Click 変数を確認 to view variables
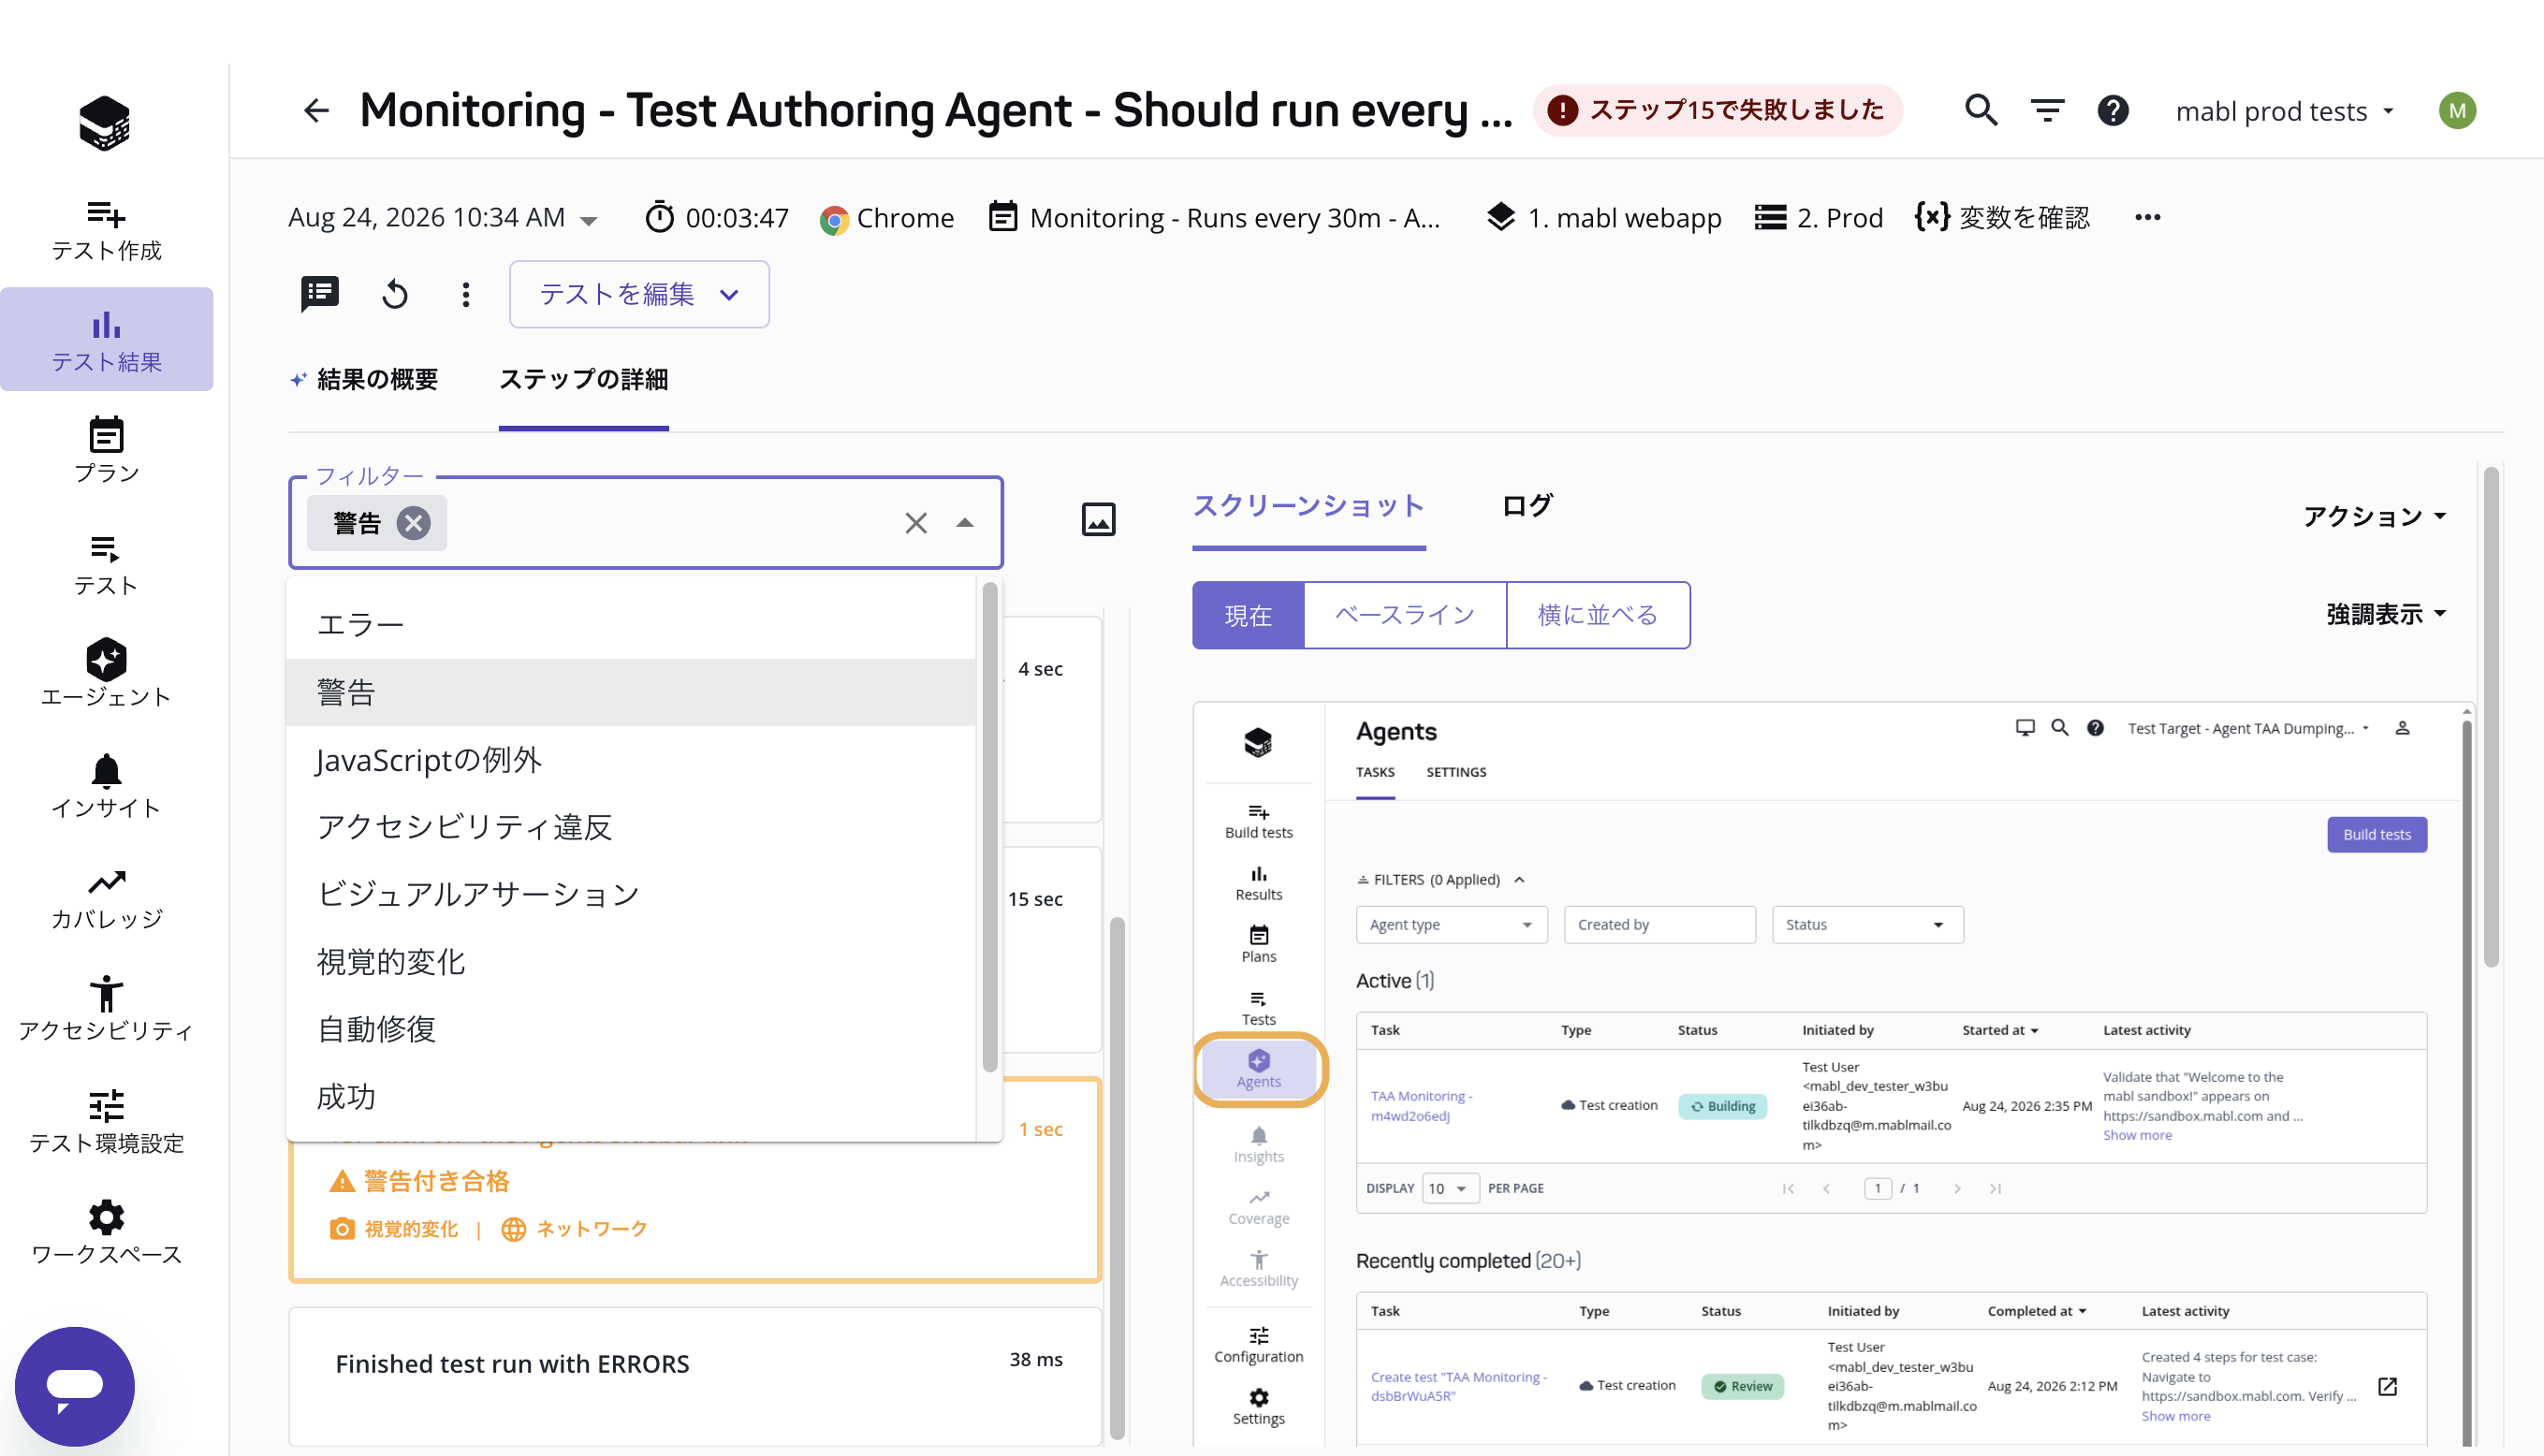Viewport: 2544px width, 1456px height. (x=2002, y=217)
